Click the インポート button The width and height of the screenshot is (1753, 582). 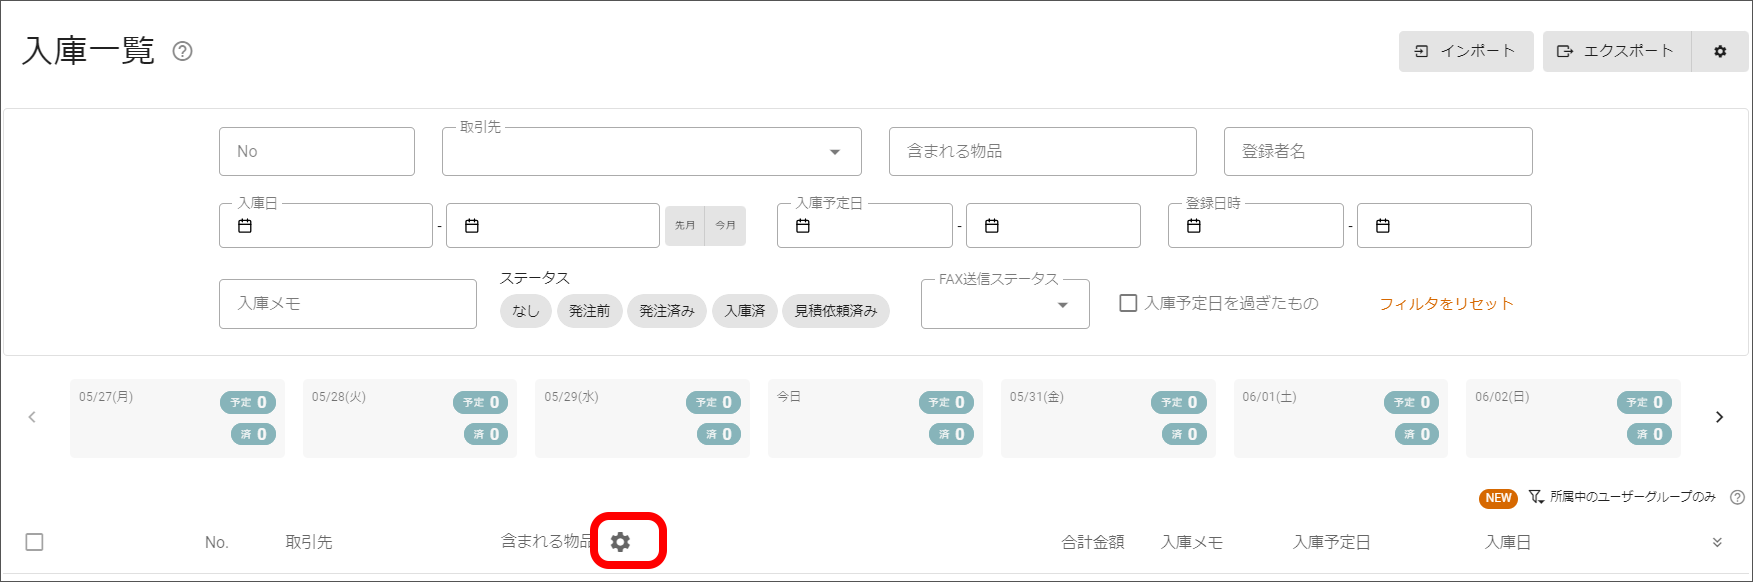click(1465, 51)
